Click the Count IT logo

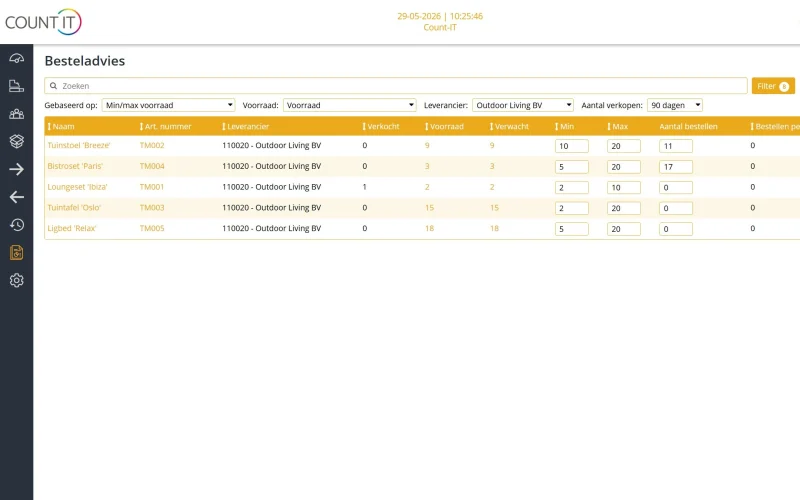(43, 22)
